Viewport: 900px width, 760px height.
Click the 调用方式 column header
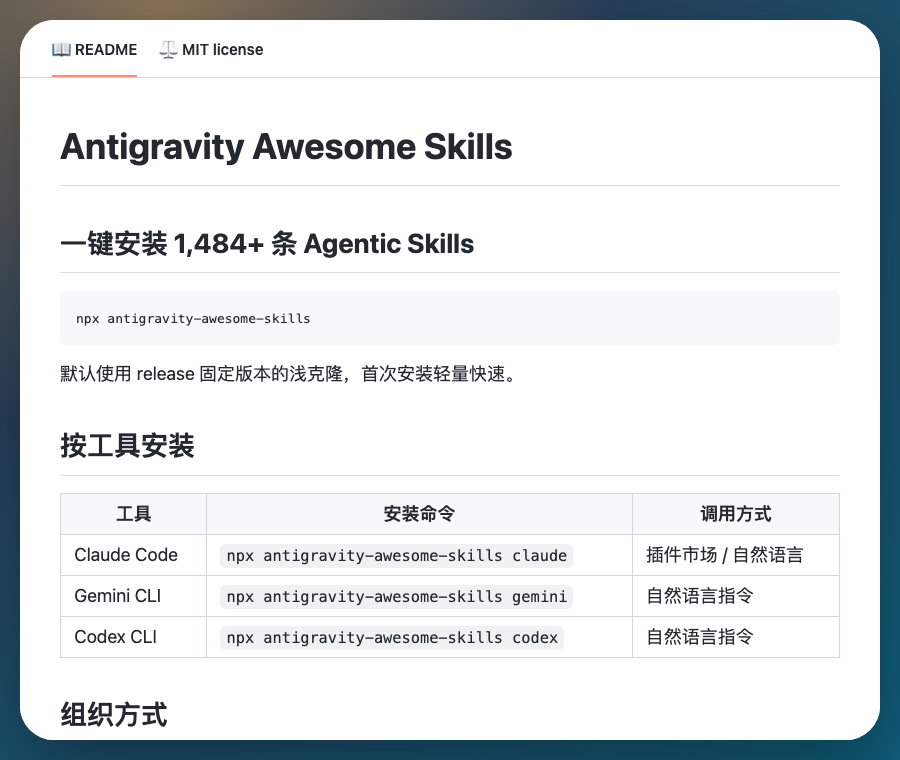pos(735,514)
